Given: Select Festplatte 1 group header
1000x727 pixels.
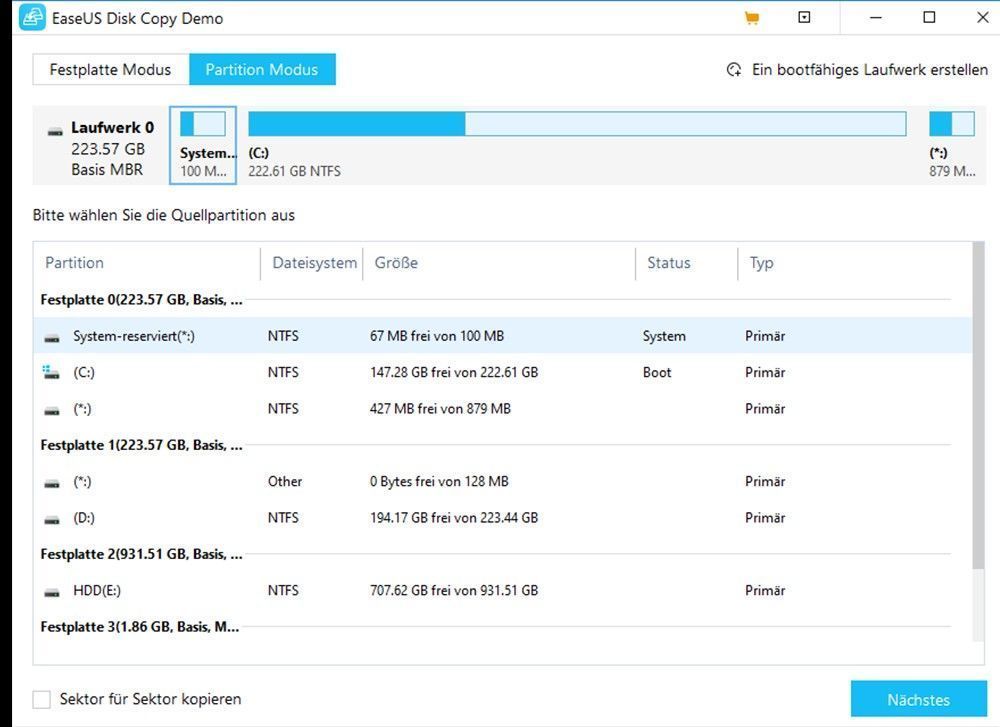Looking at the screenshot, I should click(x=142, y=445).
